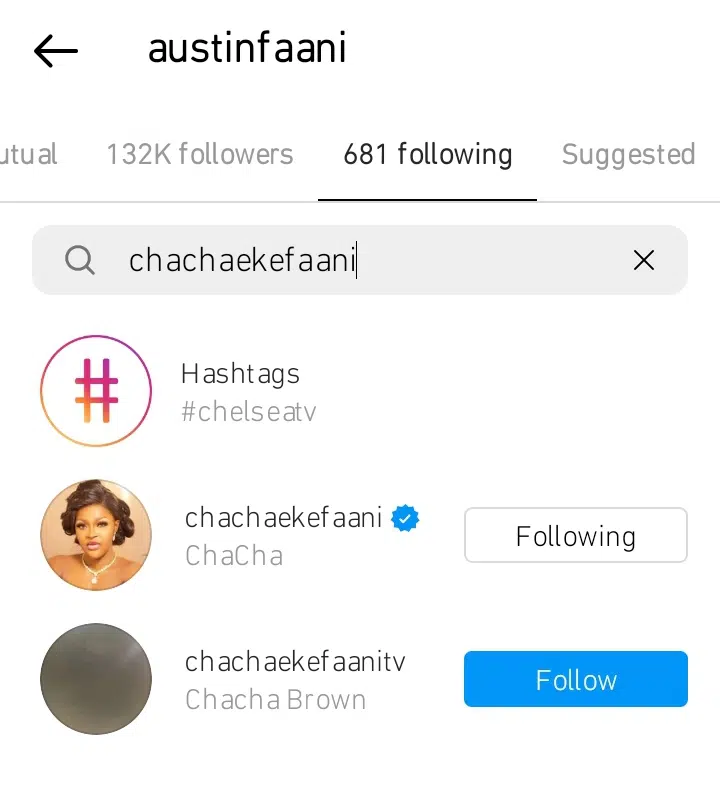Switch to the 132K followers tab
Screen dimensions: 720x796
[200, 154]
